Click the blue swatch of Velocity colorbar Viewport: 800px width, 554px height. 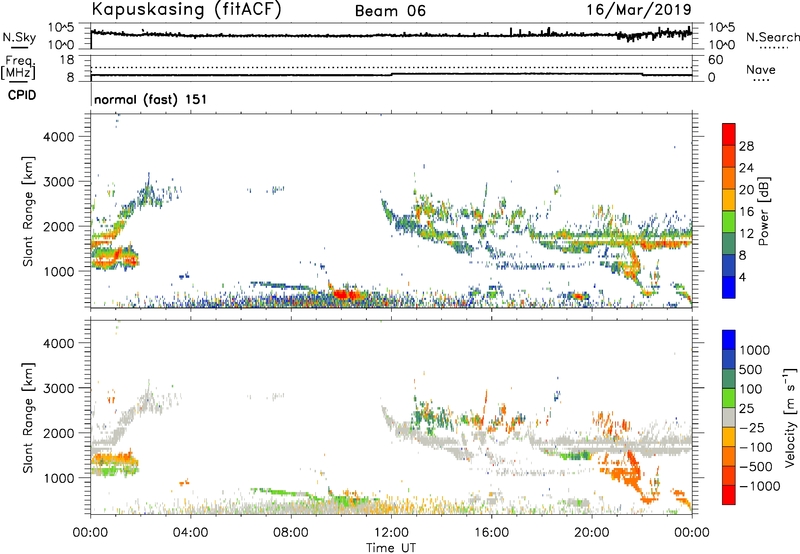729,340
